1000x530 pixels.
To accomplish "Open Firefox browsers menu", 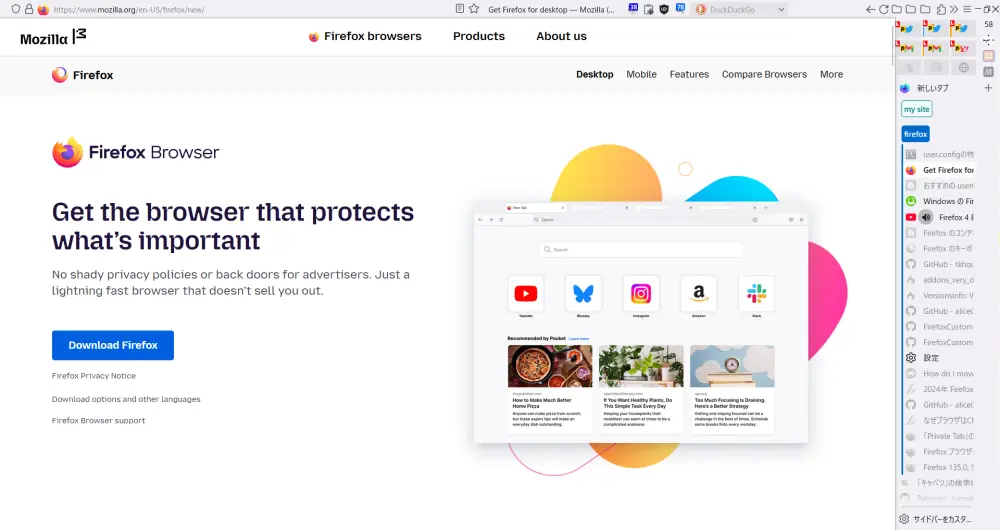I will click(x=365, y=36).
